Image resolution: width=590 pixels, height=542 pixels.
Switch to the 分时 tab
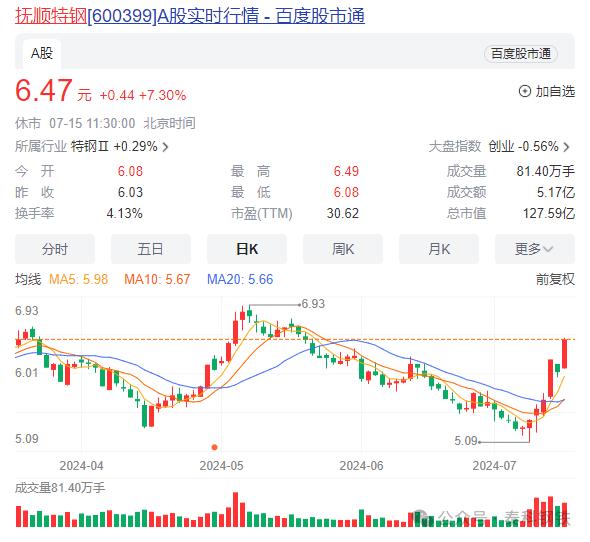pyautogui.click(x=55, y=249)
